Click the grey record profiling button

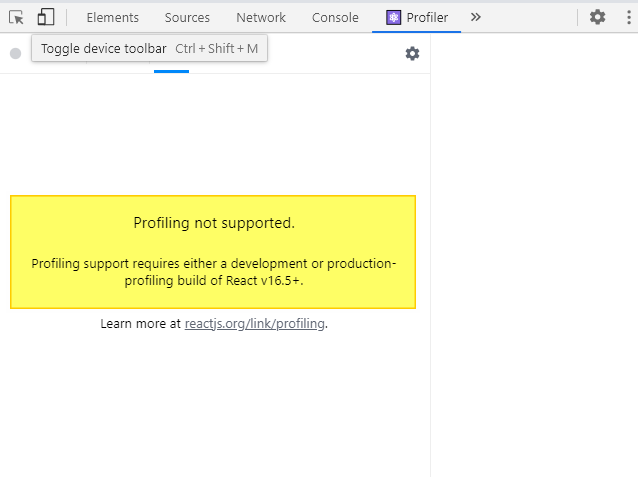[x=15, y=53]
